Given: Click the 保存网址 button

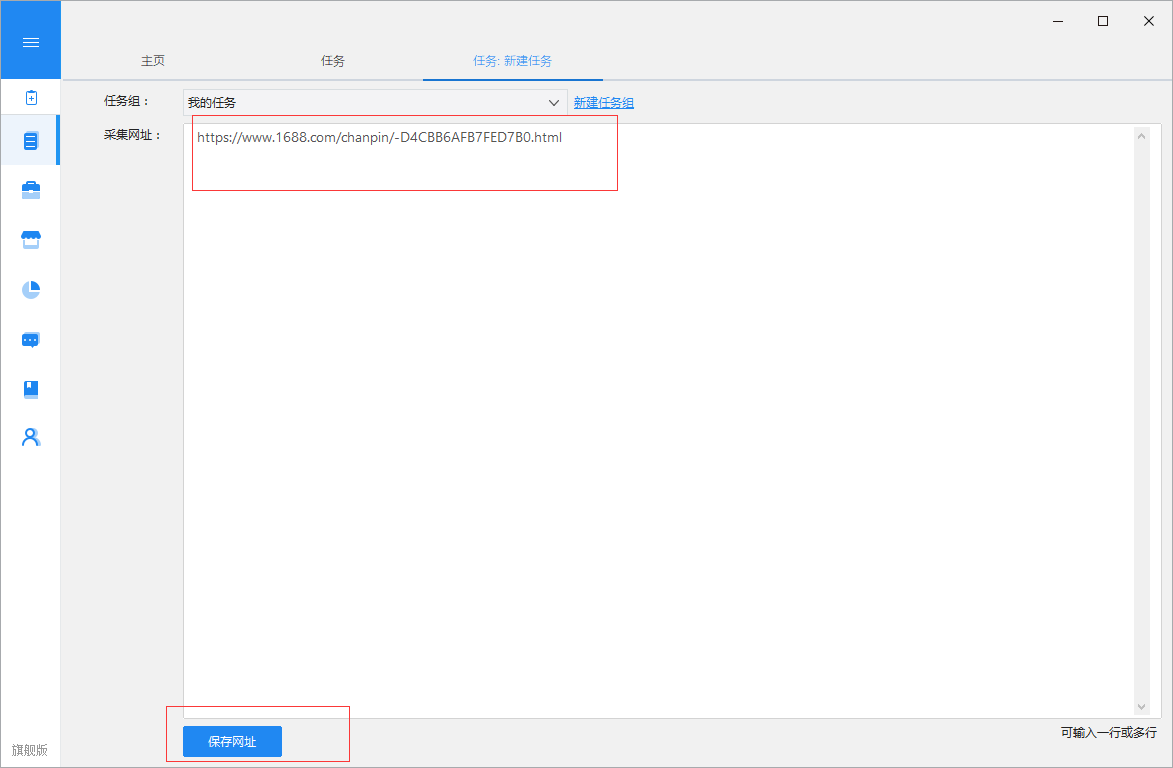Looking at the screenshot, I should coord(233,742).
